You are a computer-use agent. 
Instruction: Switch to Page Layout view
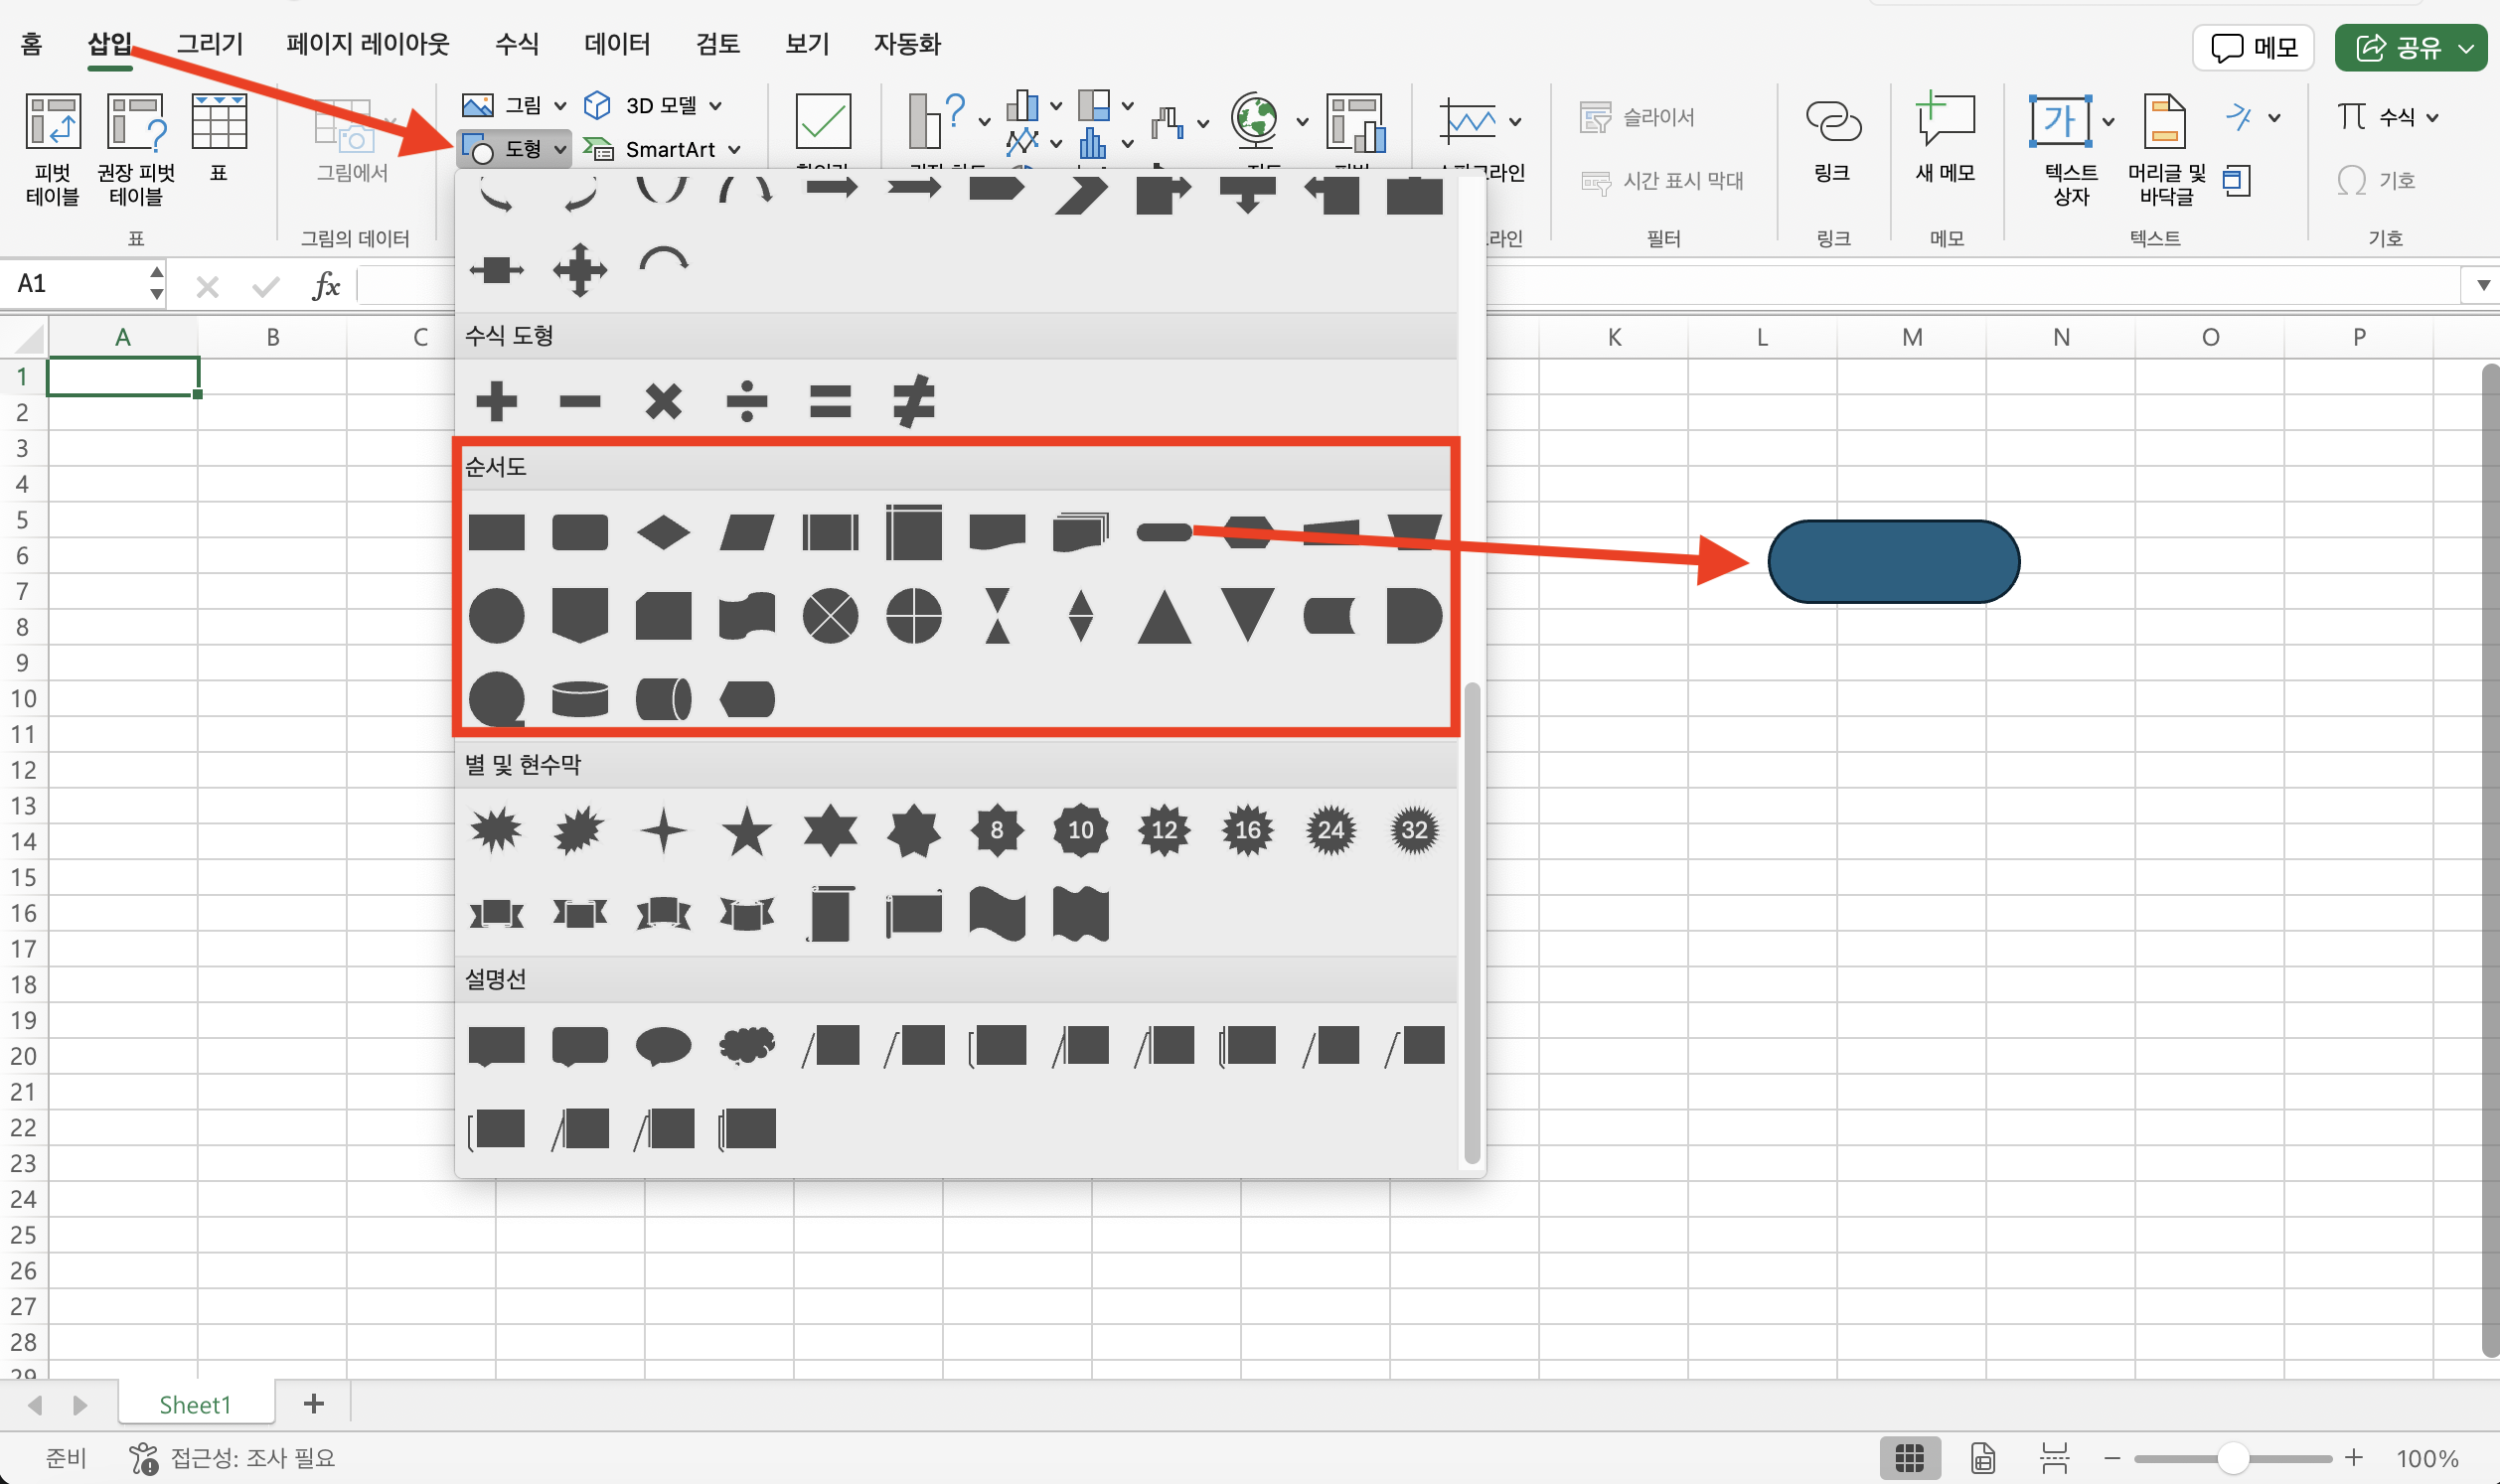pos(1983,1458)
